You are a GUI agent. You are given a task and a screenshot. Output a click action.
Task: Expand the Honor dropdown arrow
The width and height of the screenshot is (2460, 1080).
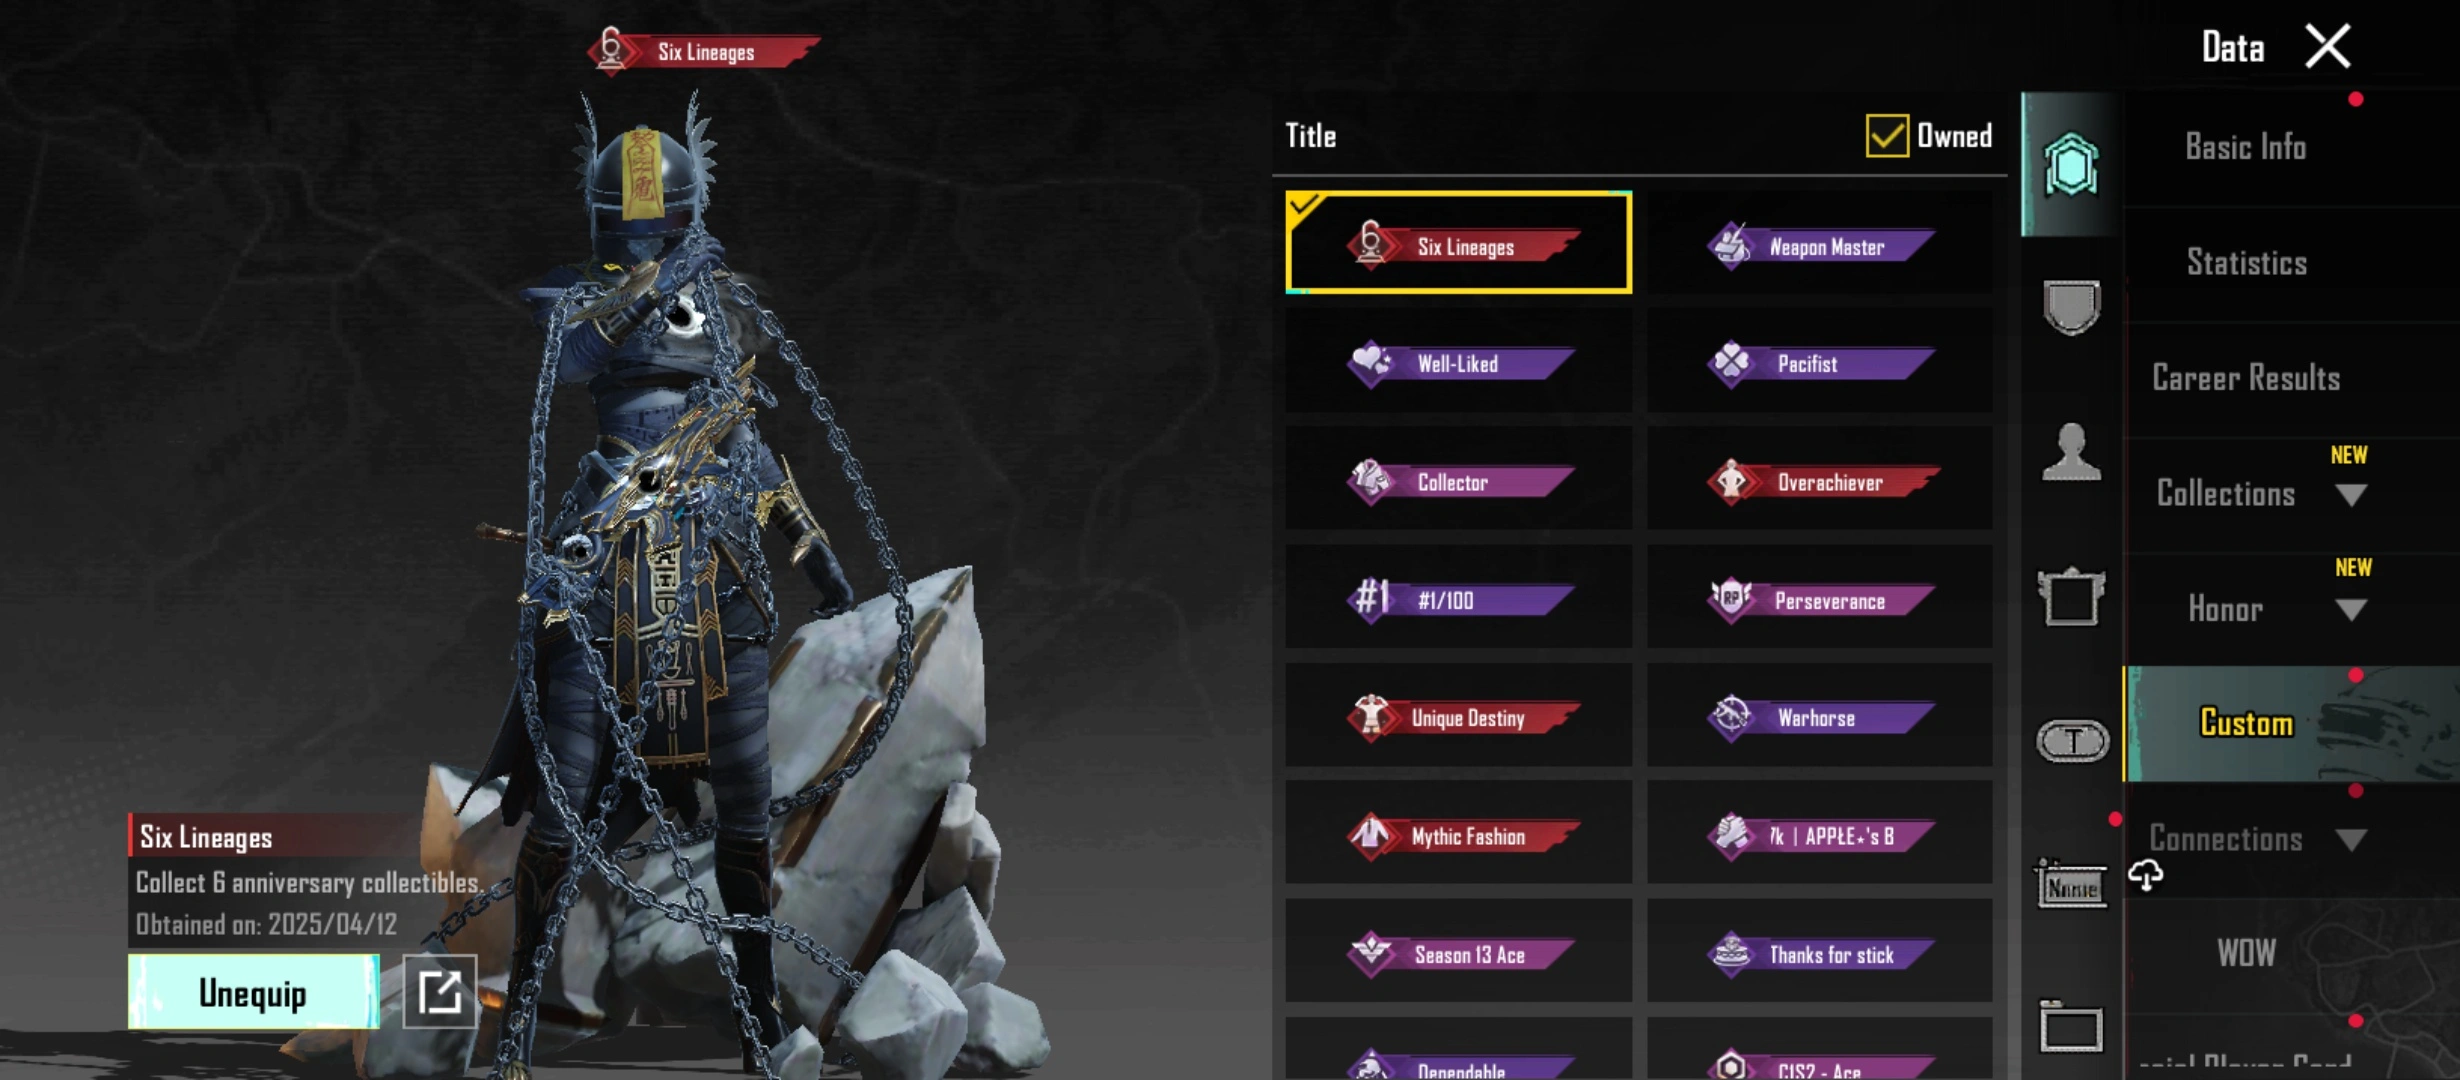pos(2351,610)
